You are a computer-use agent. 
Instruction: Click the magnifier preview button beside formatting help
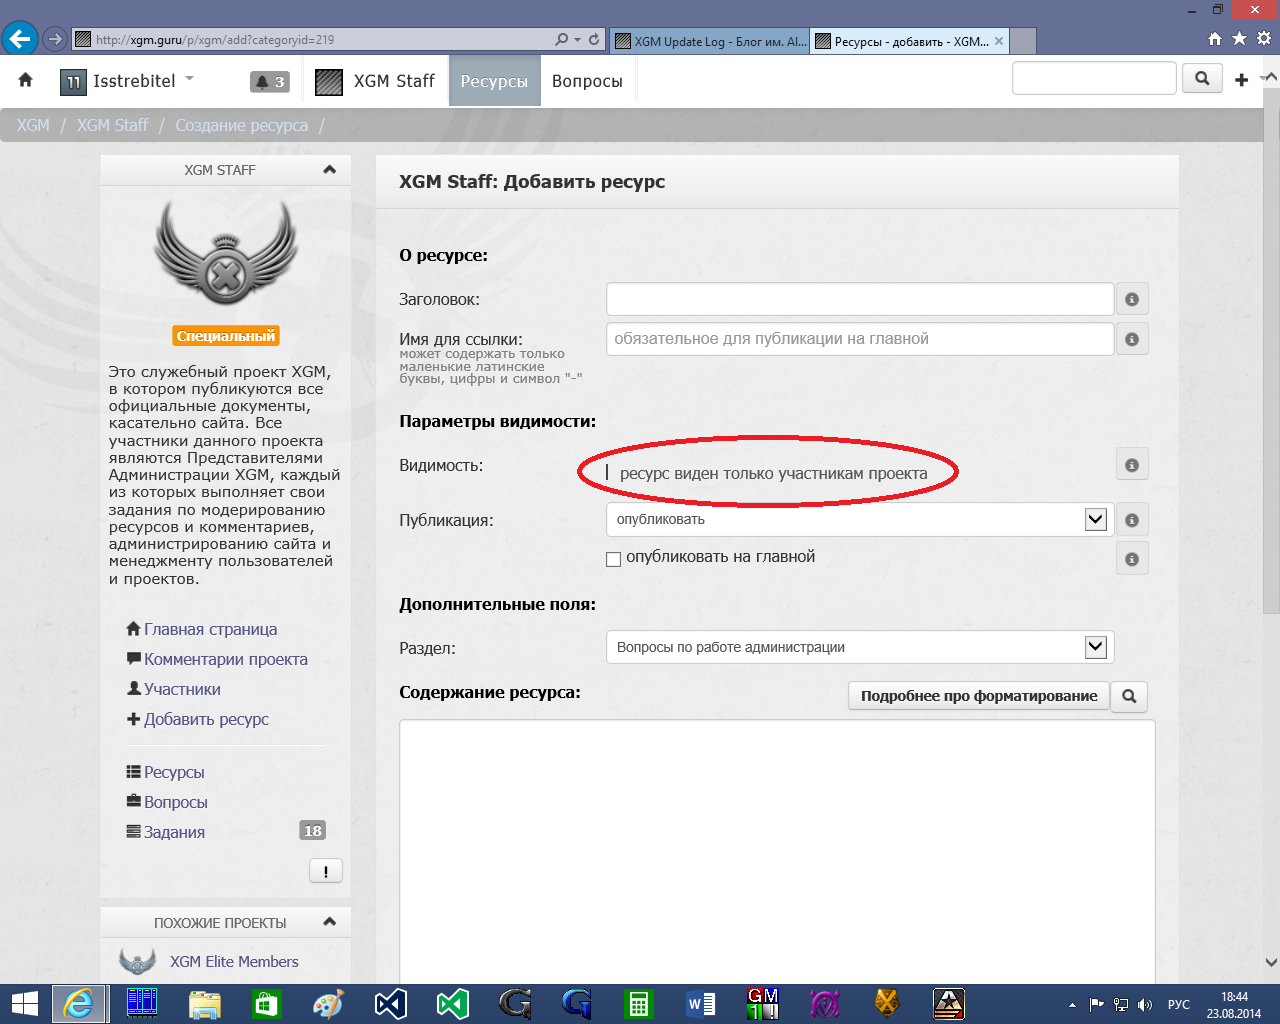[1129, 696]
